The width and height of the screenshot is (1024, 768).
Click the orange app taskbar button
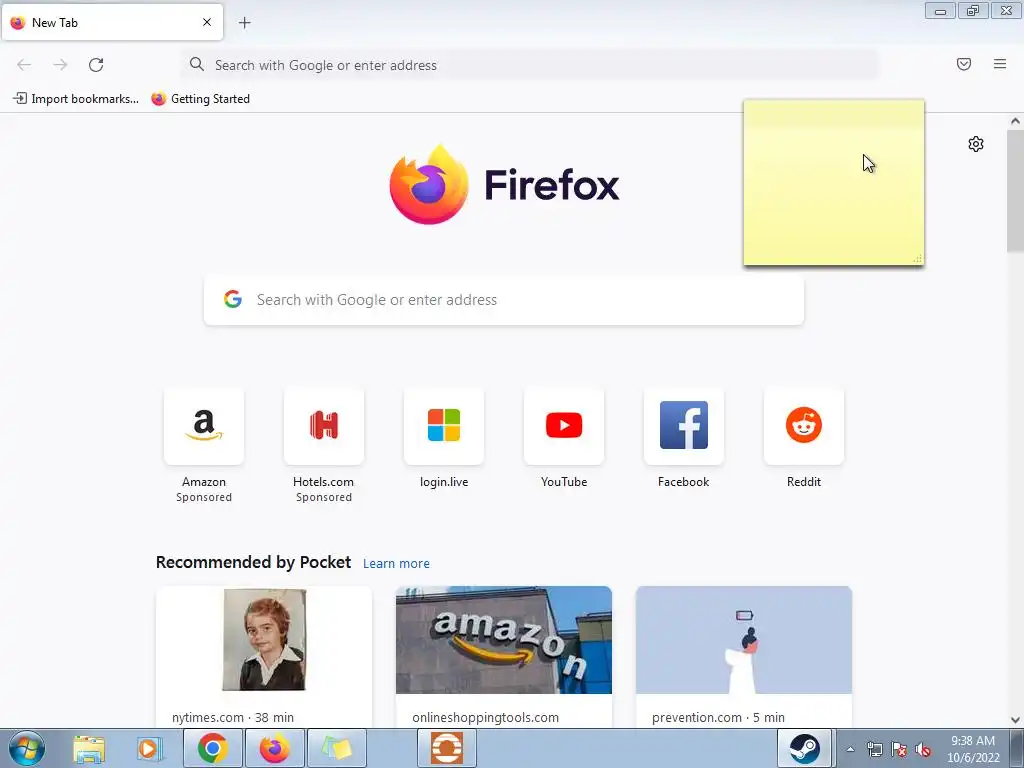coord(447,748)
